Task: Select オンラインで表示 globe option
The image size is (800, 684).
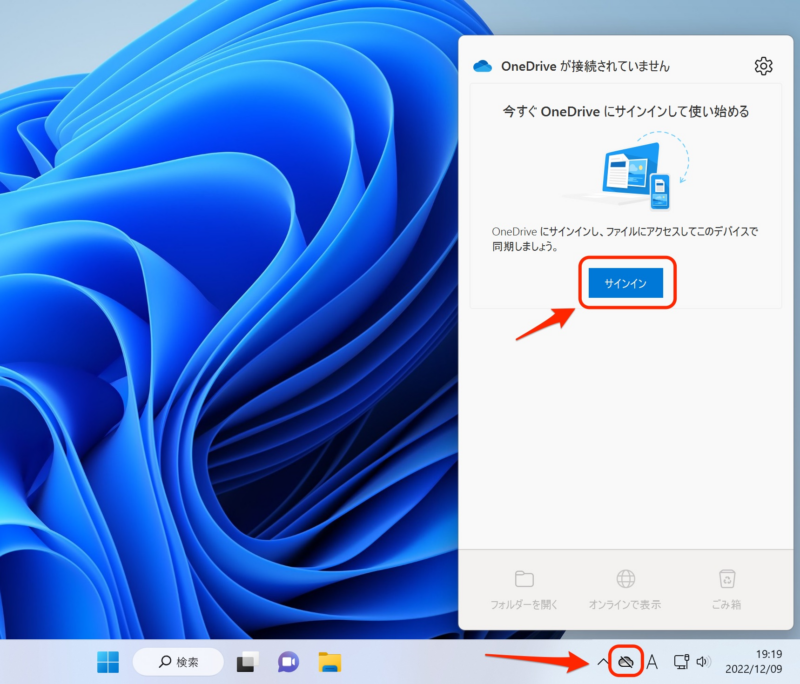Action: click(x=625, y=590)
